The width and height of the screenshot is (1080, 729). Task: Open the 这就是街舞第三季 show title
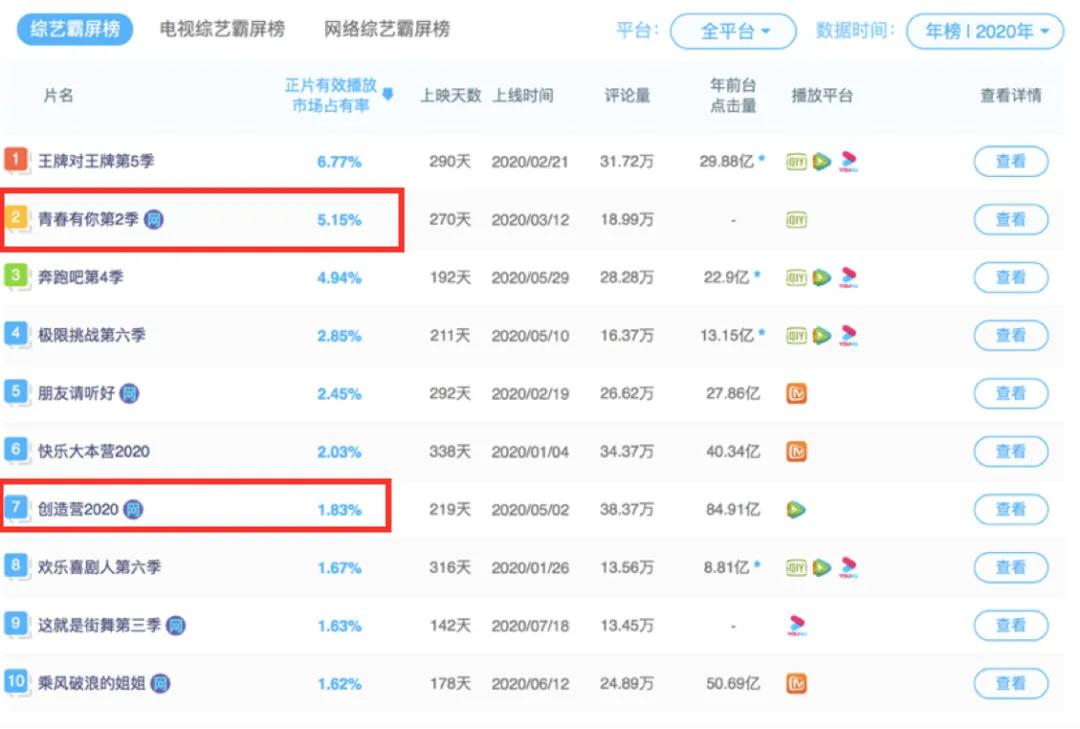(x=98, y=626)
